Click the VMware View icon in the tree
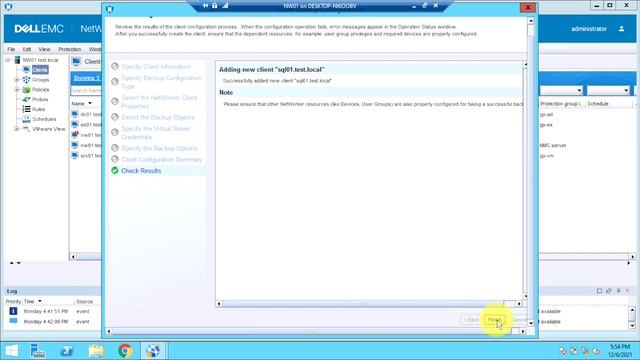640x360 pixels. (x=27, y=129)
